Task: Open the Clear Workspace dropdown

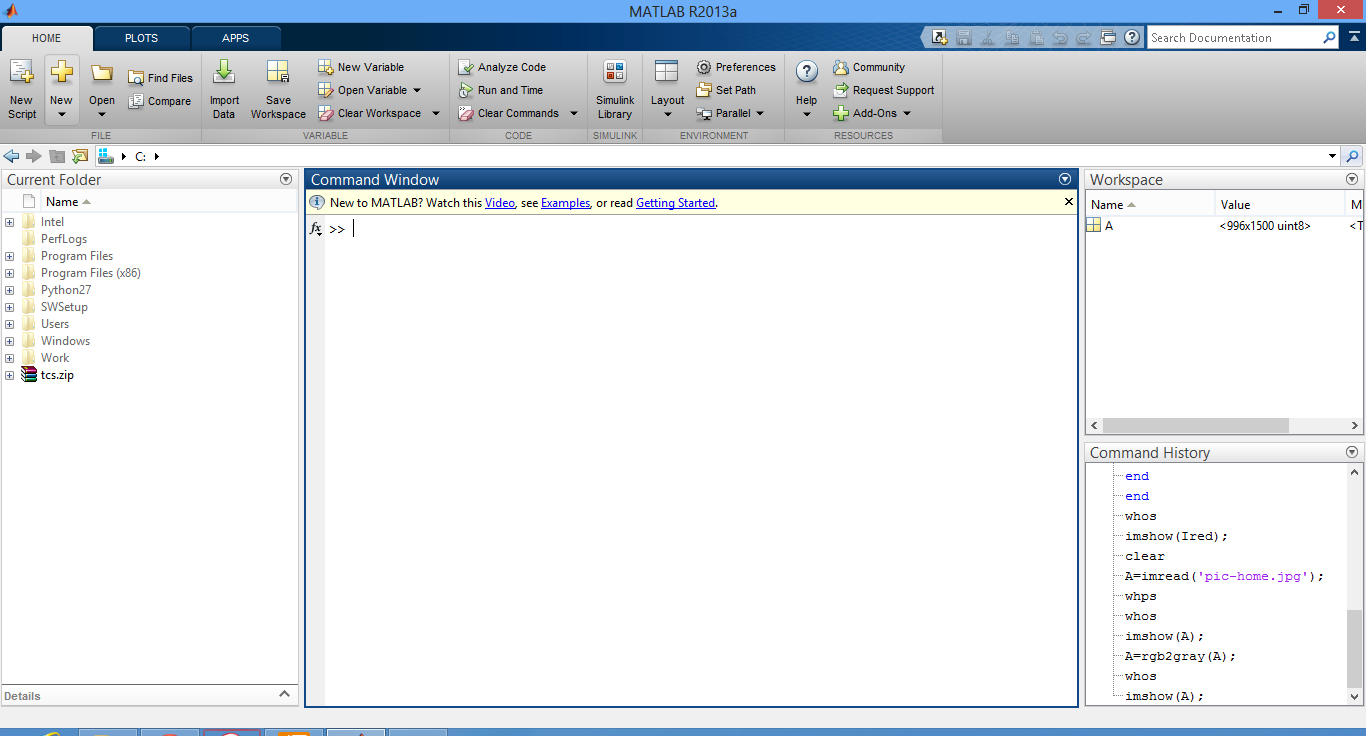Action: pos(436,113)
